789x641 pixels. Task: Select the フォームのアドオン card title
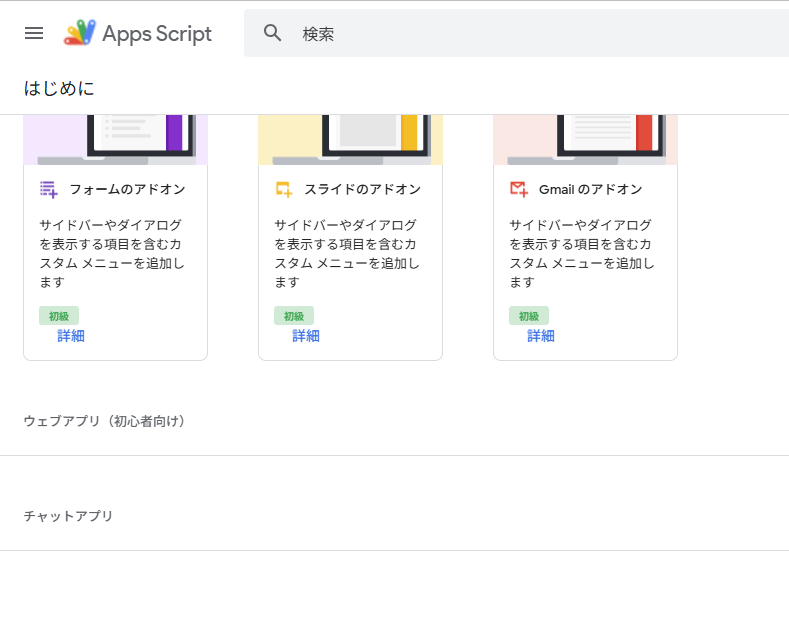[x=127, y=189]
